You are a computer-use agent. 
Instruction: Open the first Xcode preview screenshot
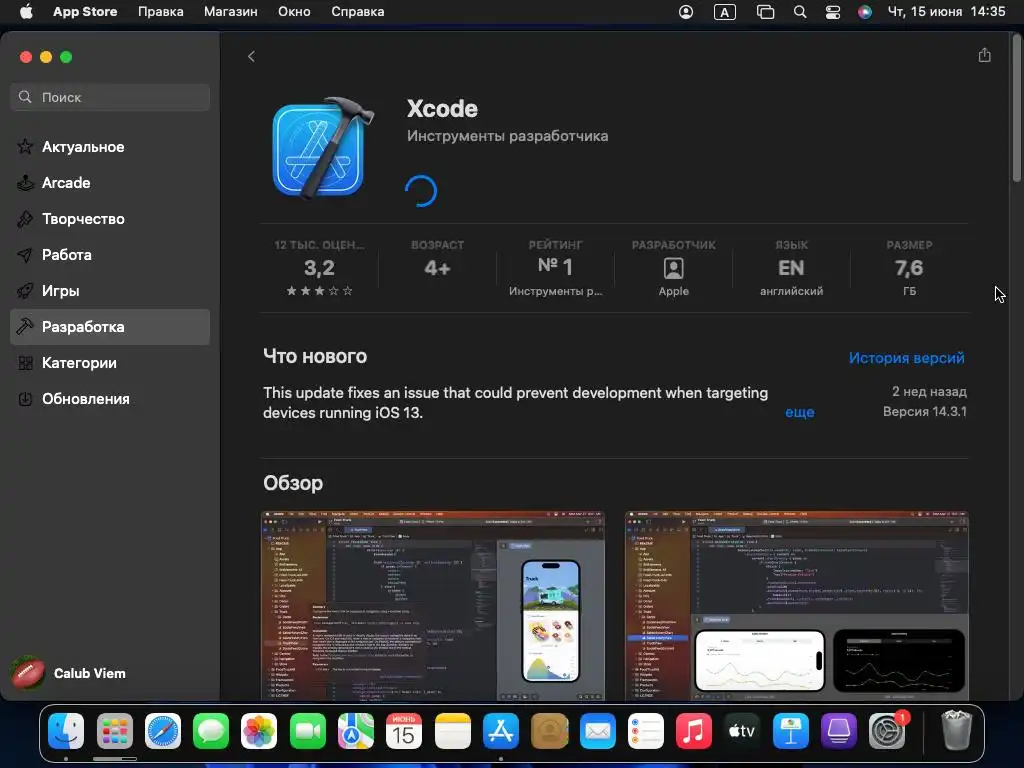click(x=433, y=605)
